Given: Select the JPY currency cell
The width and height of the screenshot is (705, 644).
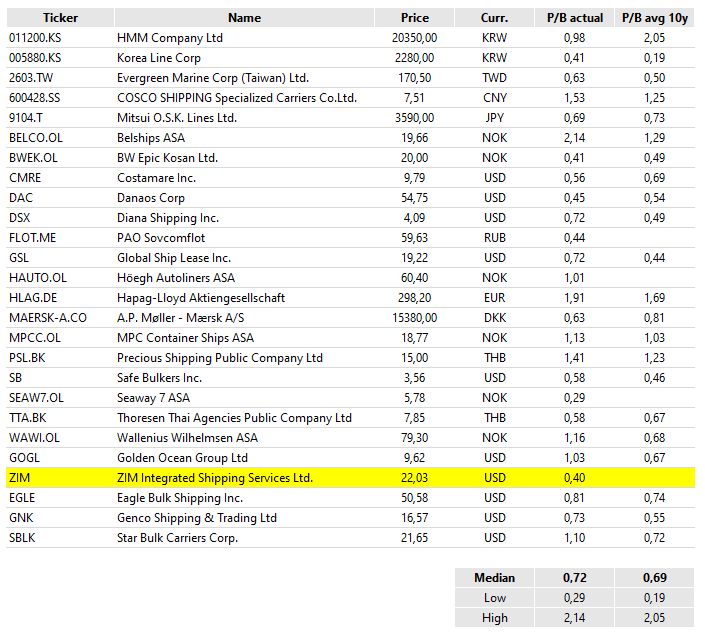Looking at the screenshot, I should click(495, 118).
